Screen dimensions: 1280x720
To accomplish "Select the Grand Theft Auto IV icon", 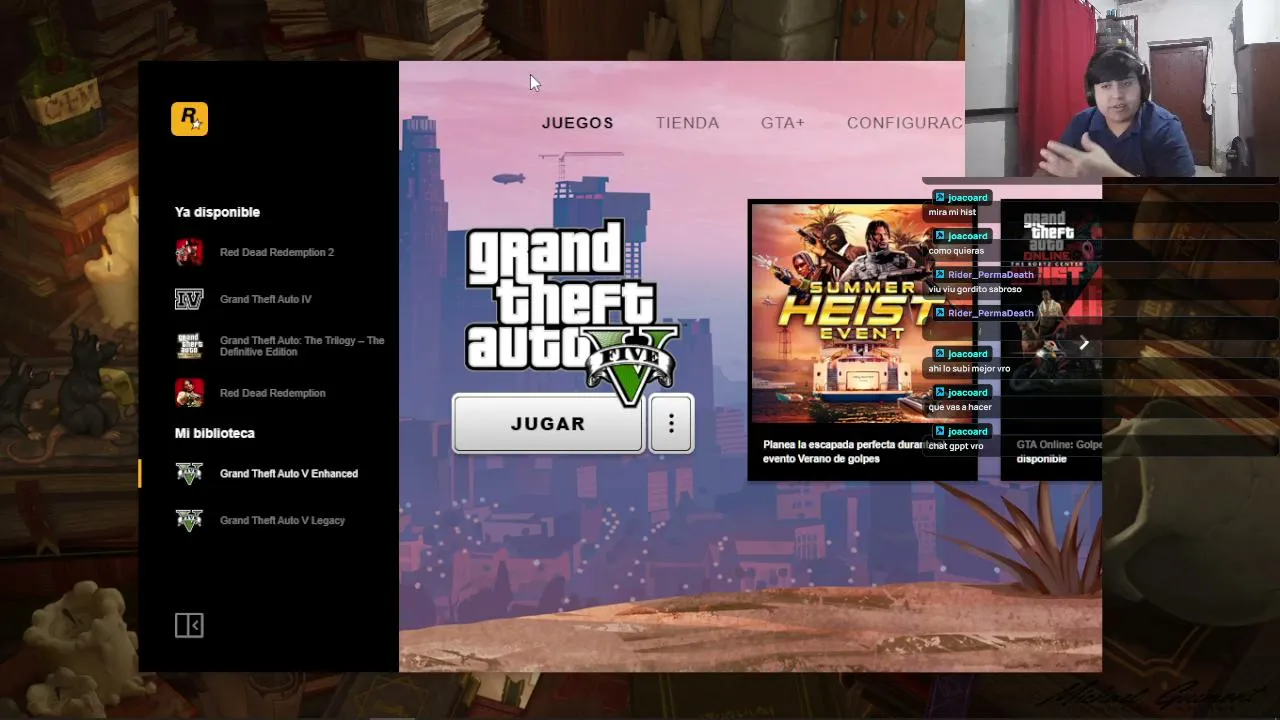I will click(x=189, y=299).
